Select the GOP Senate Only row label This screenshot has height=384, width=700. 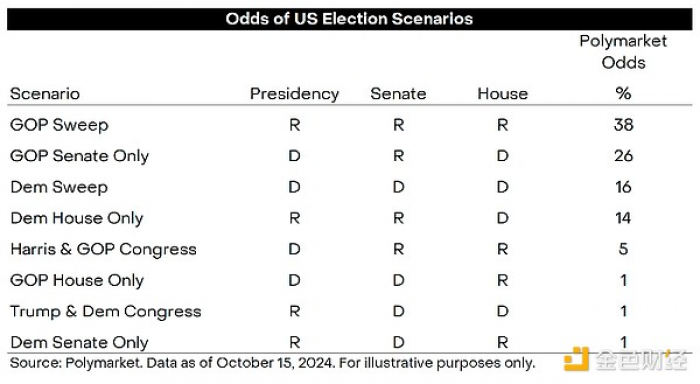(x=79, y=156)
